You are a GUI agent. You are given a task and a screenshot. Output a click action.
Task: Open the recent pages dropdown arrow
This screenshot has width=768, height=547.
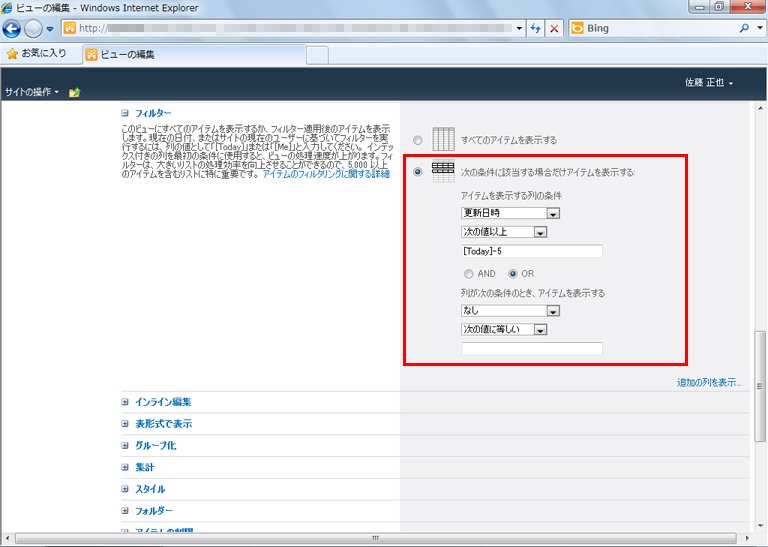click(50, 29)
